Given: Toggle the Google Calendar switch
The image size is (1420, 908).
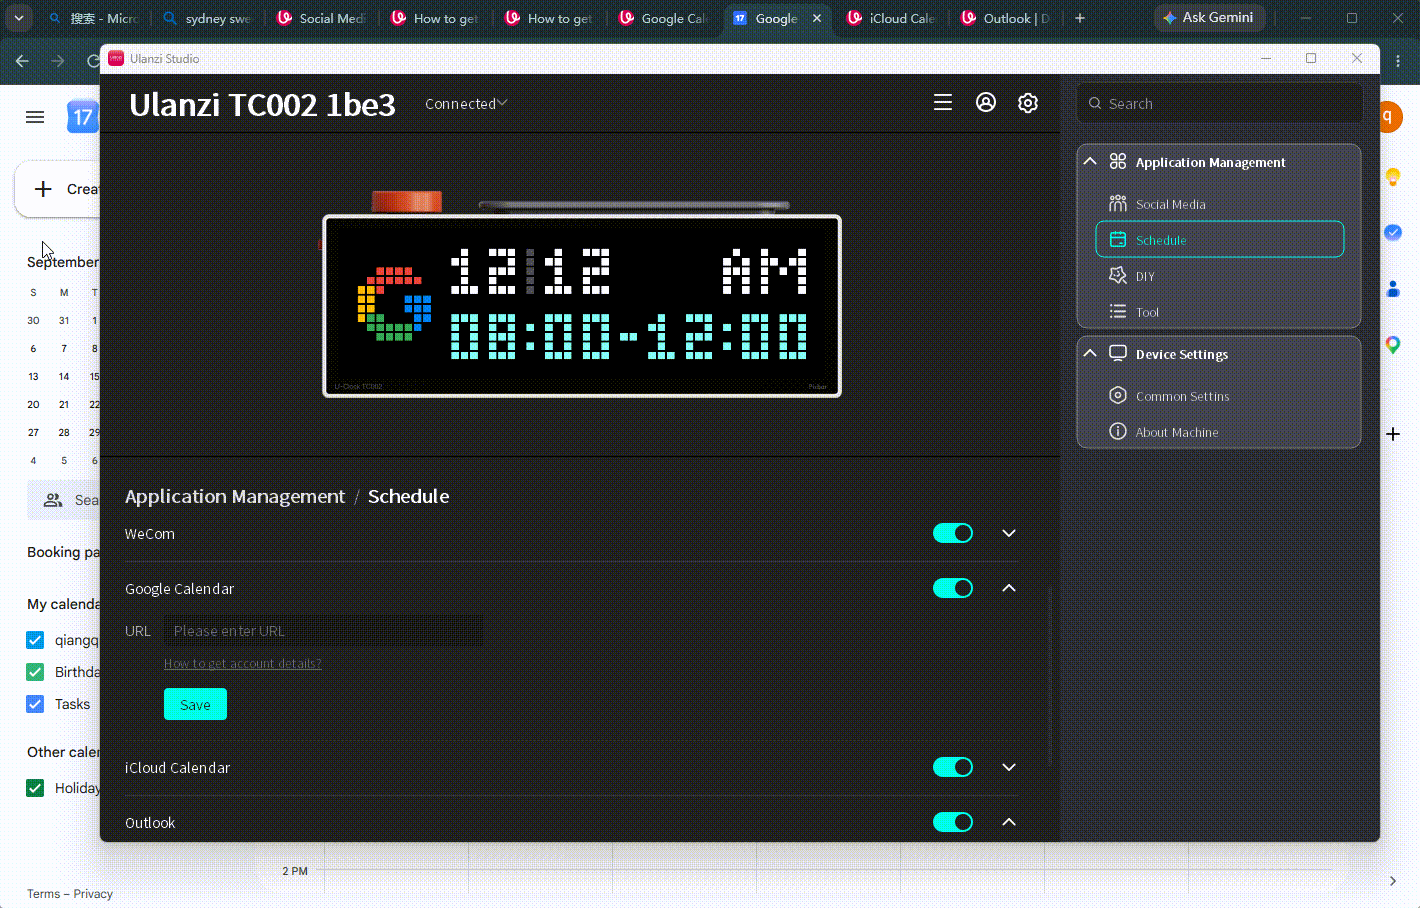Looking at the screenshot, I should pyautogui.click(x=953, y=588).
